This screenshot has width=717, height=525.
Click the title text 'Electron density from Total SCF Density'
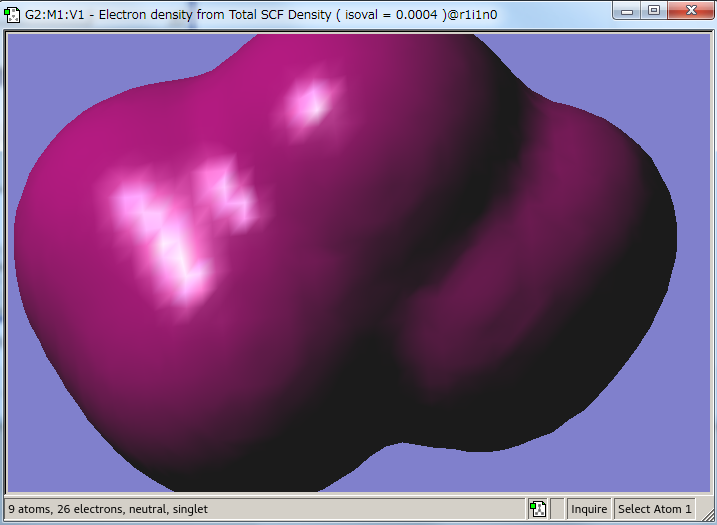point(215,15)
